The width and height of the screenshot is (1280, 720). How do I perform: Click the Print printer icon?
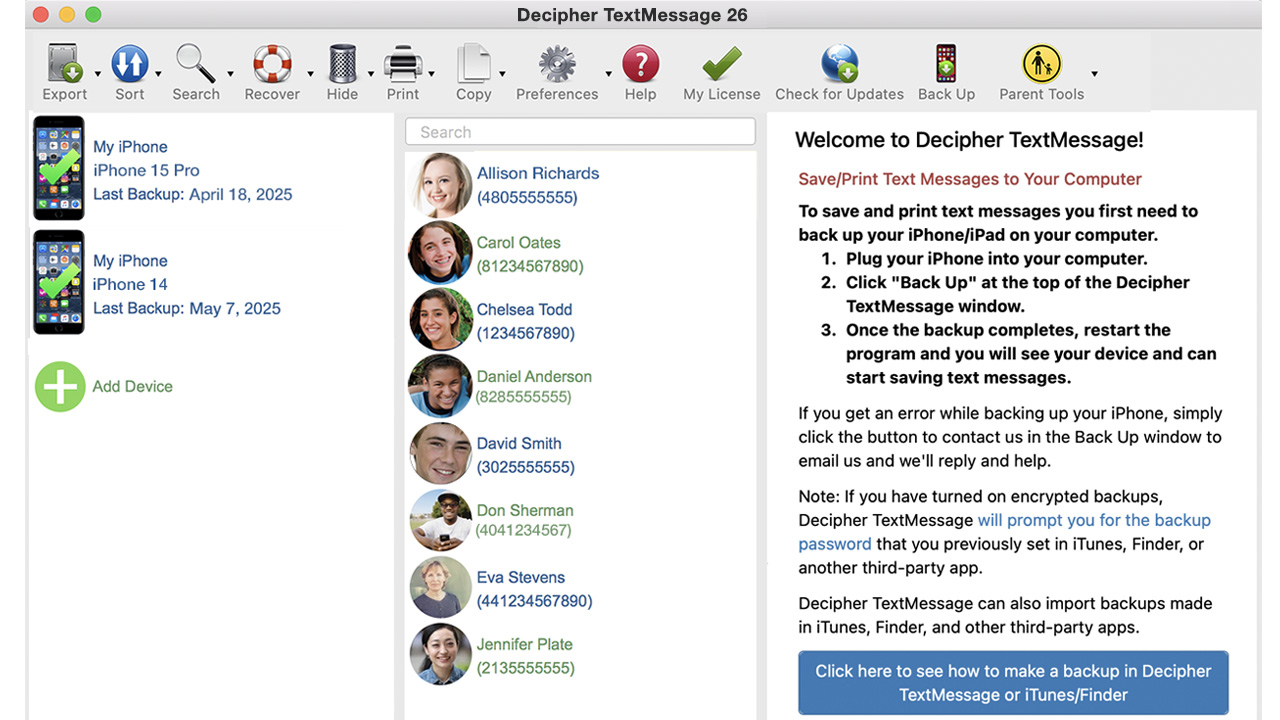pos(403,66)
